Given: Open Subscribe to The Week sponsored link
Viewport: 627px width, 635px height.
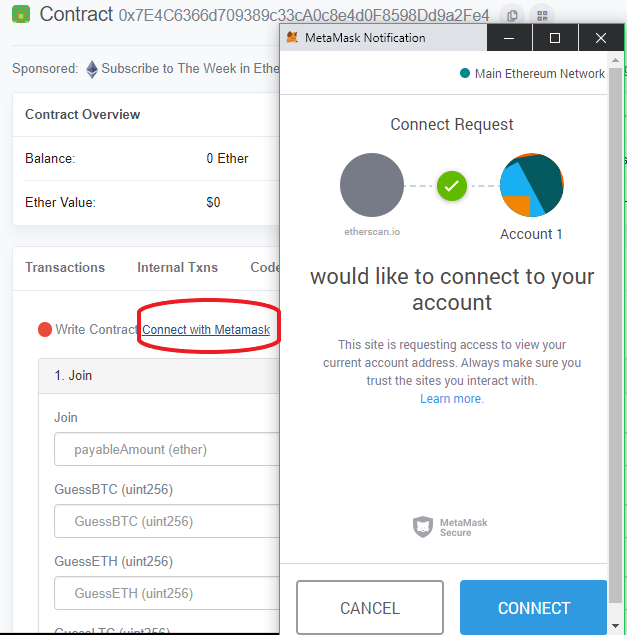Looking at the screenshot, I should point(190,68).
